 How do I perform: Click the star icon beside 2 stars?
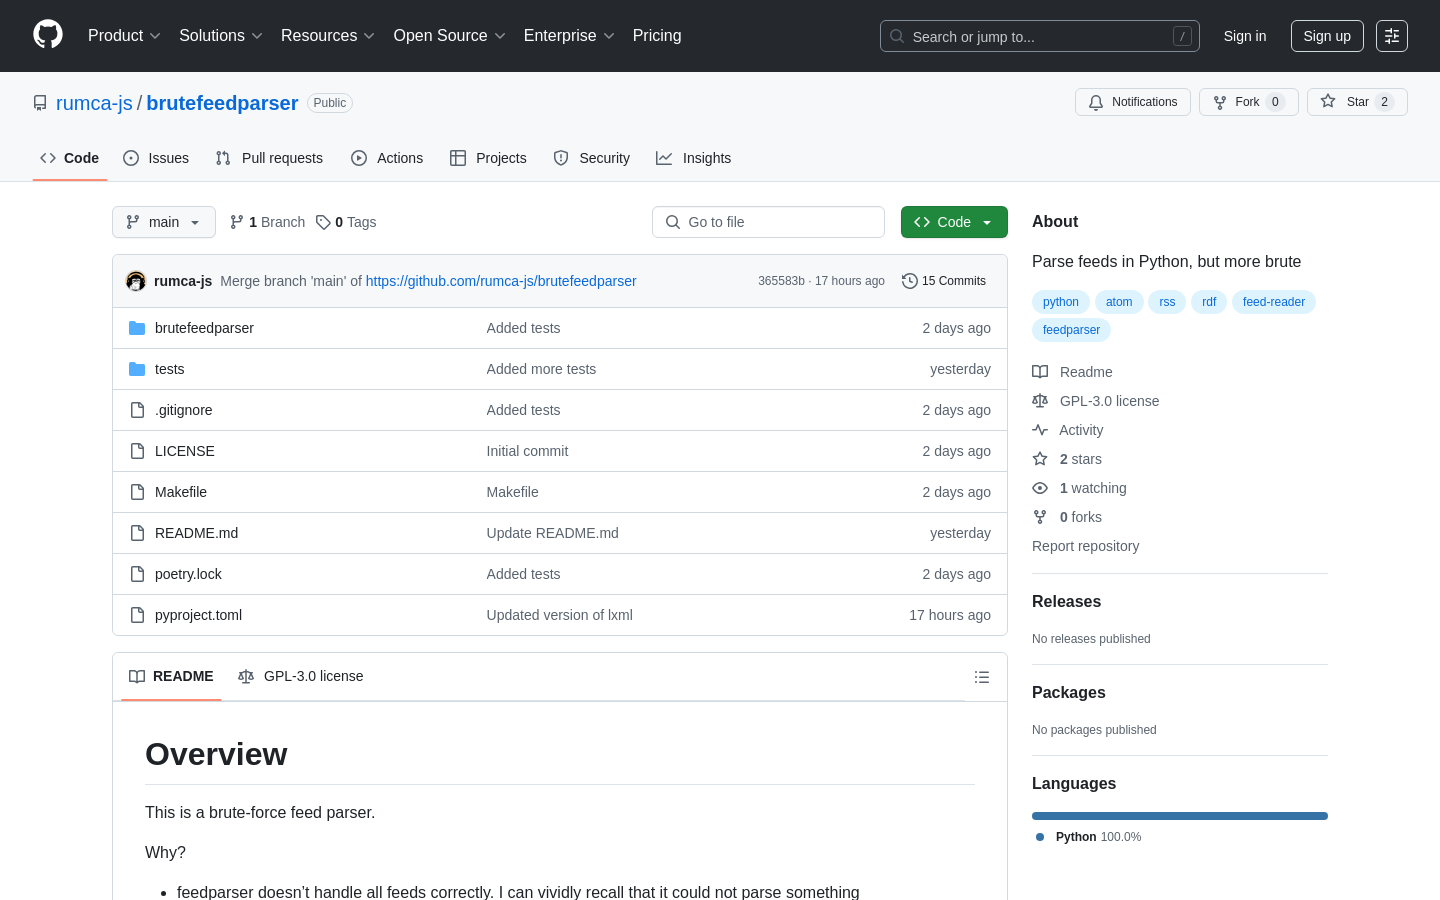coord(1040,459)
